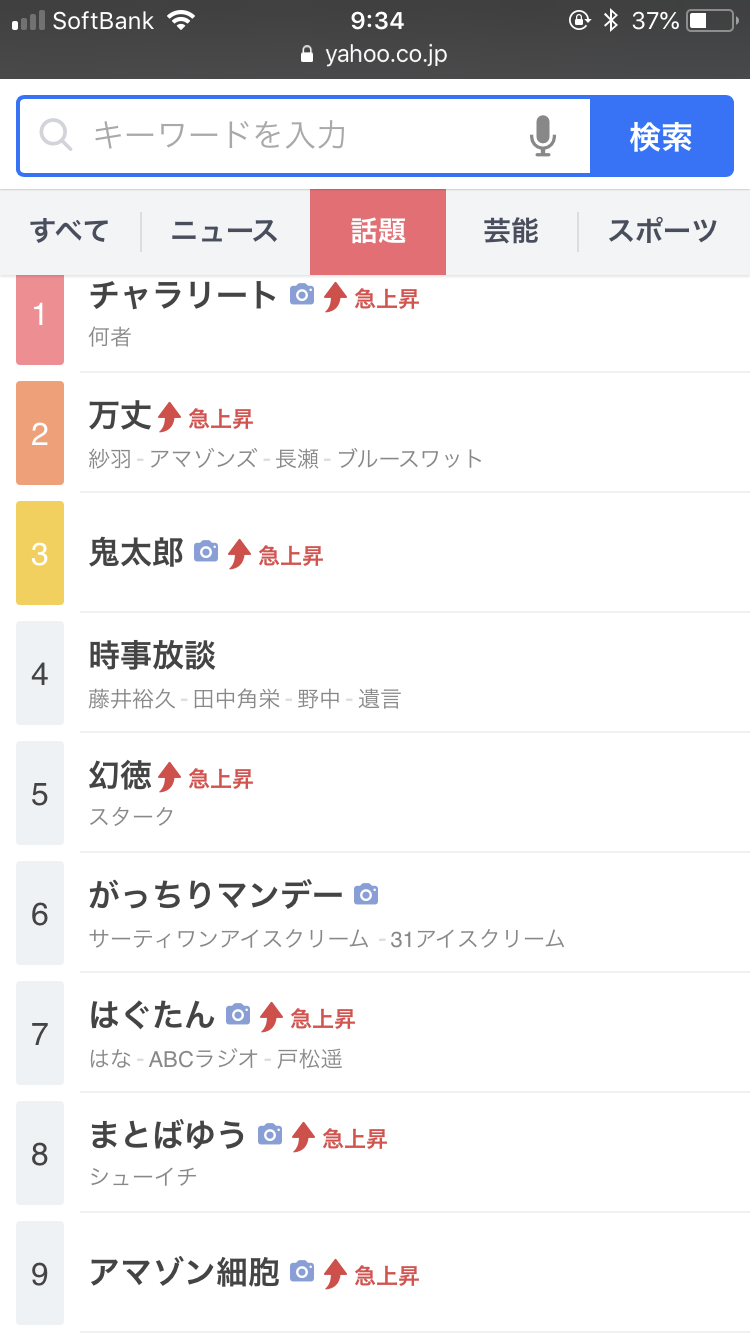The height and width of the screenshot is (1334, 750).
Task: Tap the magnifying glass search icon
Action: click(56, 135)
